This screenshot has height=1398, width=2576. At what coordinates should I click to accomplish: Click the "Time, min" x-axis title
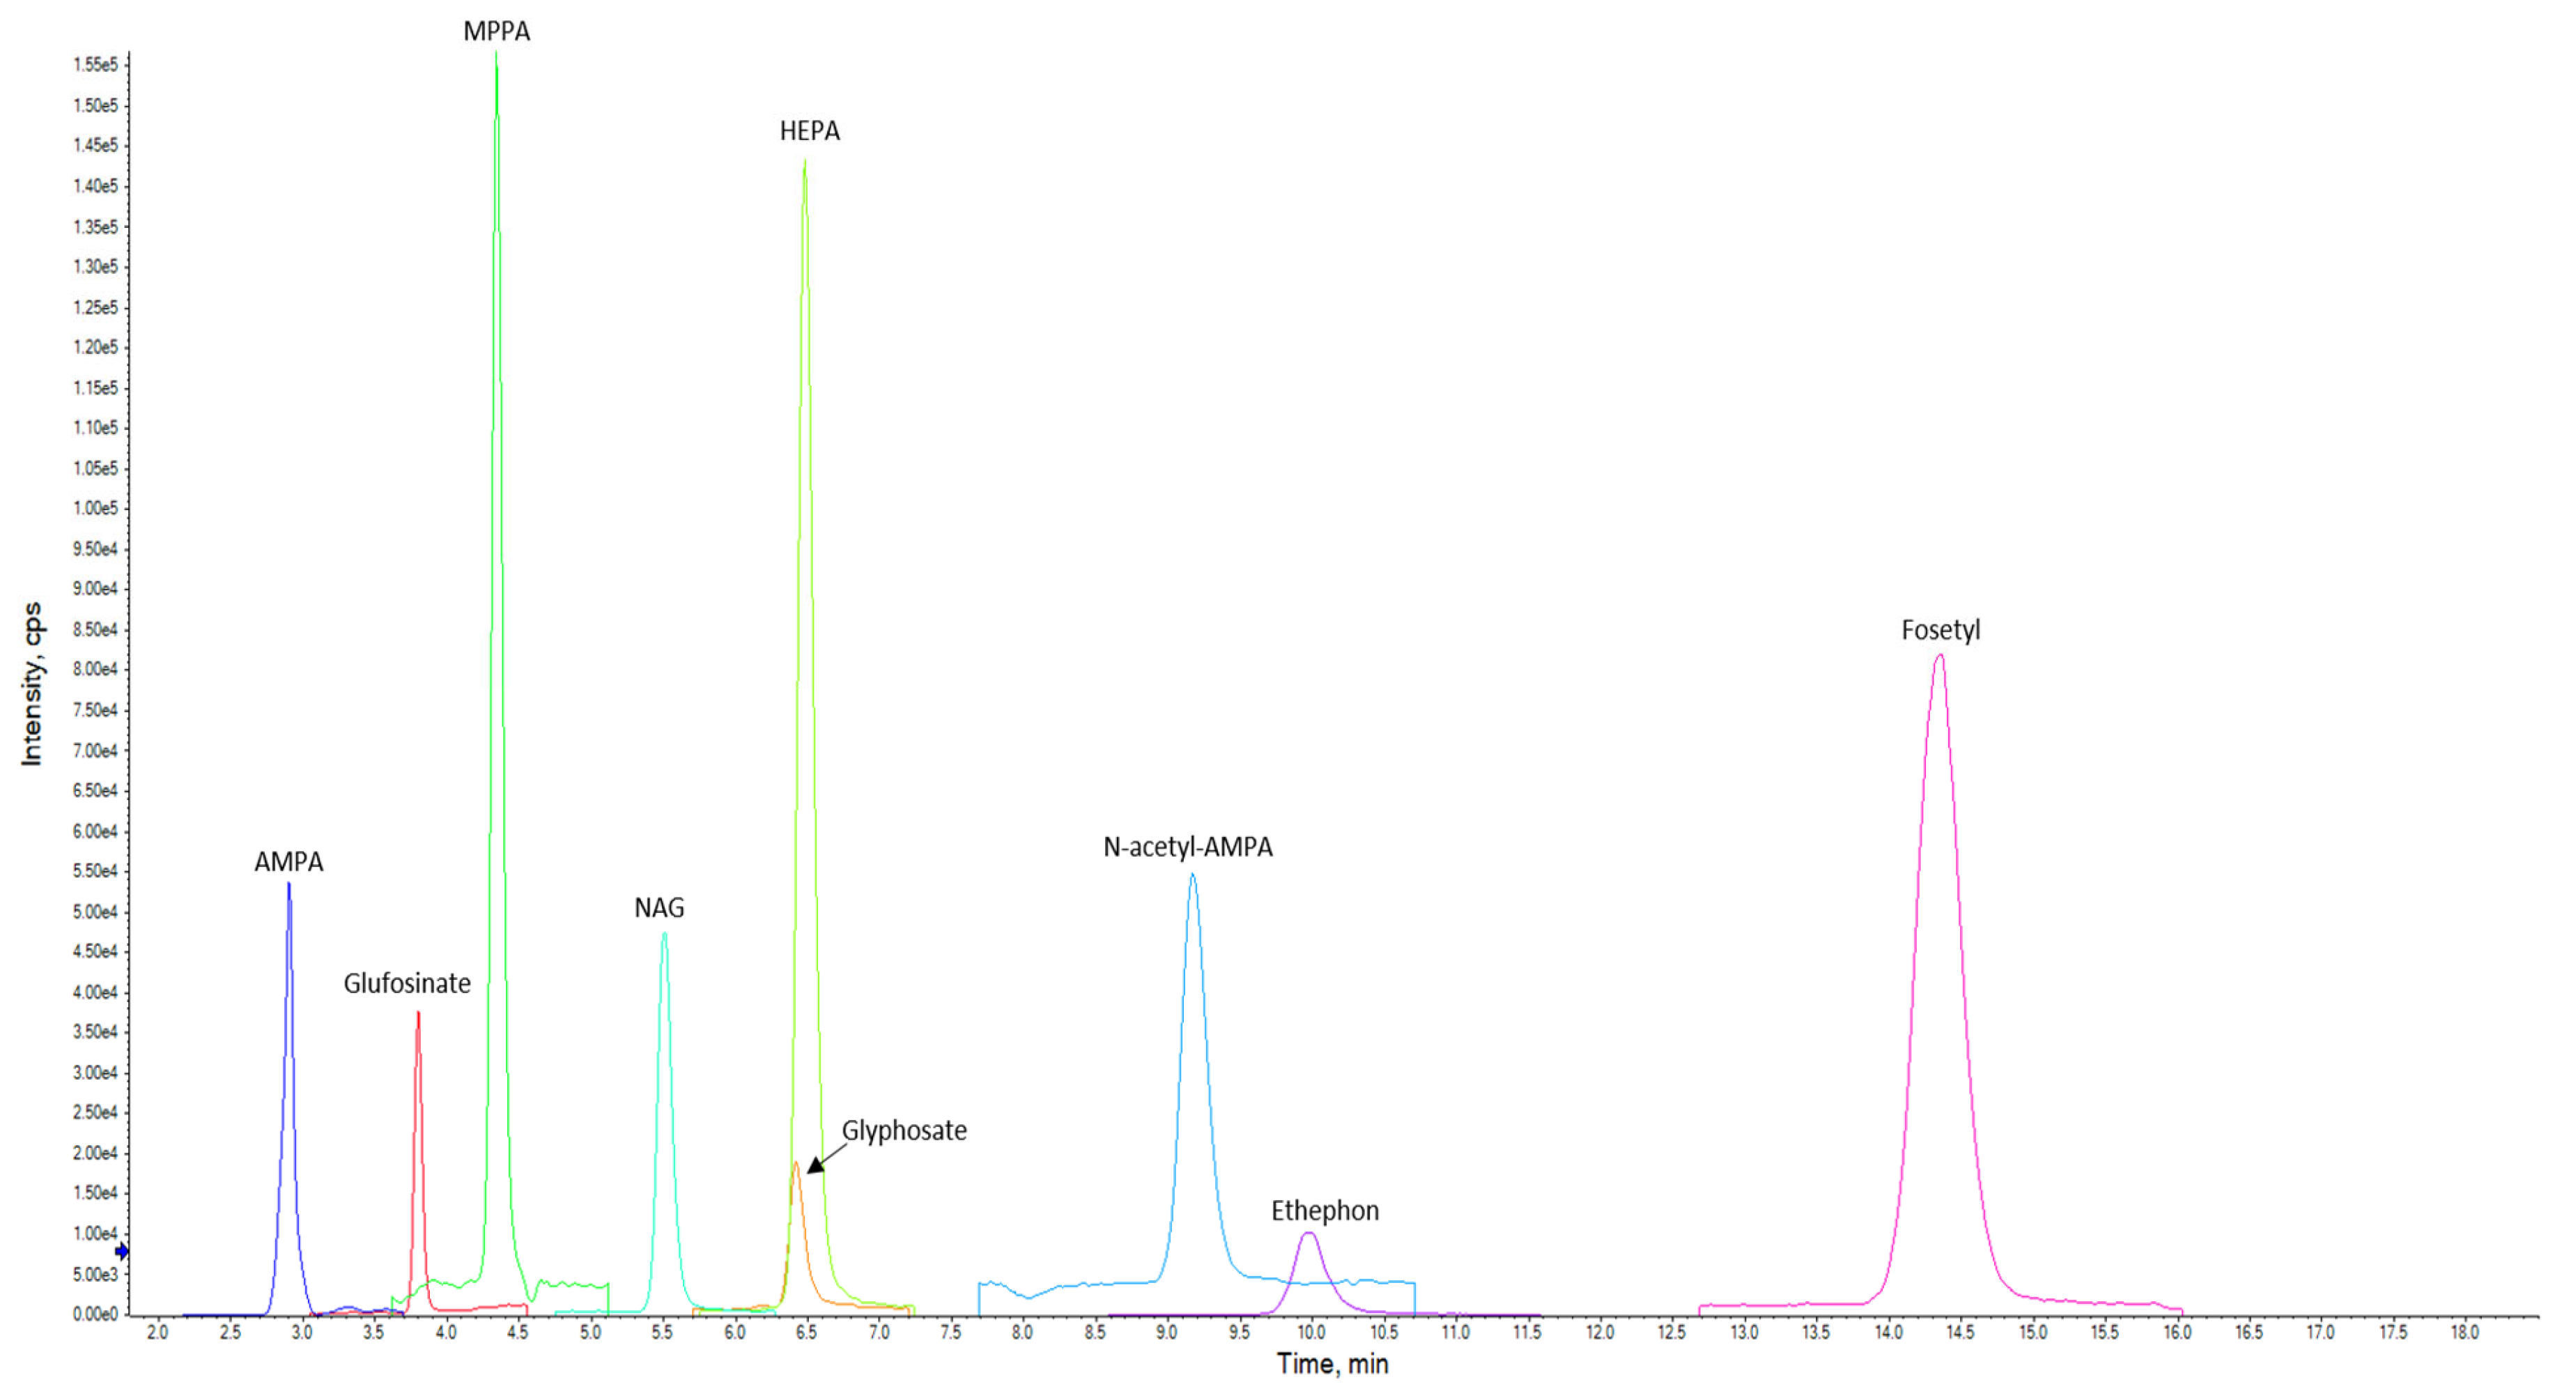tap(1332, 1364)
